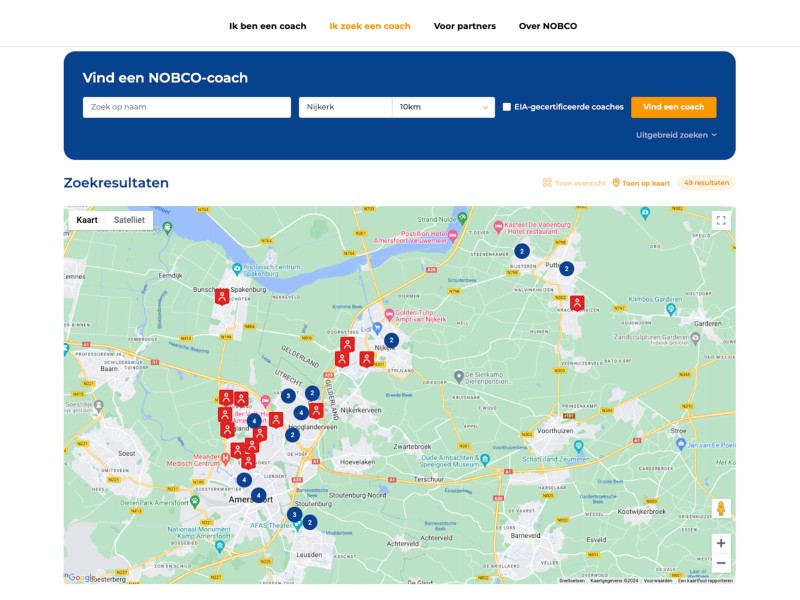Zoom out on the map
The height and width of the screenshot is (600, 800).
(x=721, y=564)
